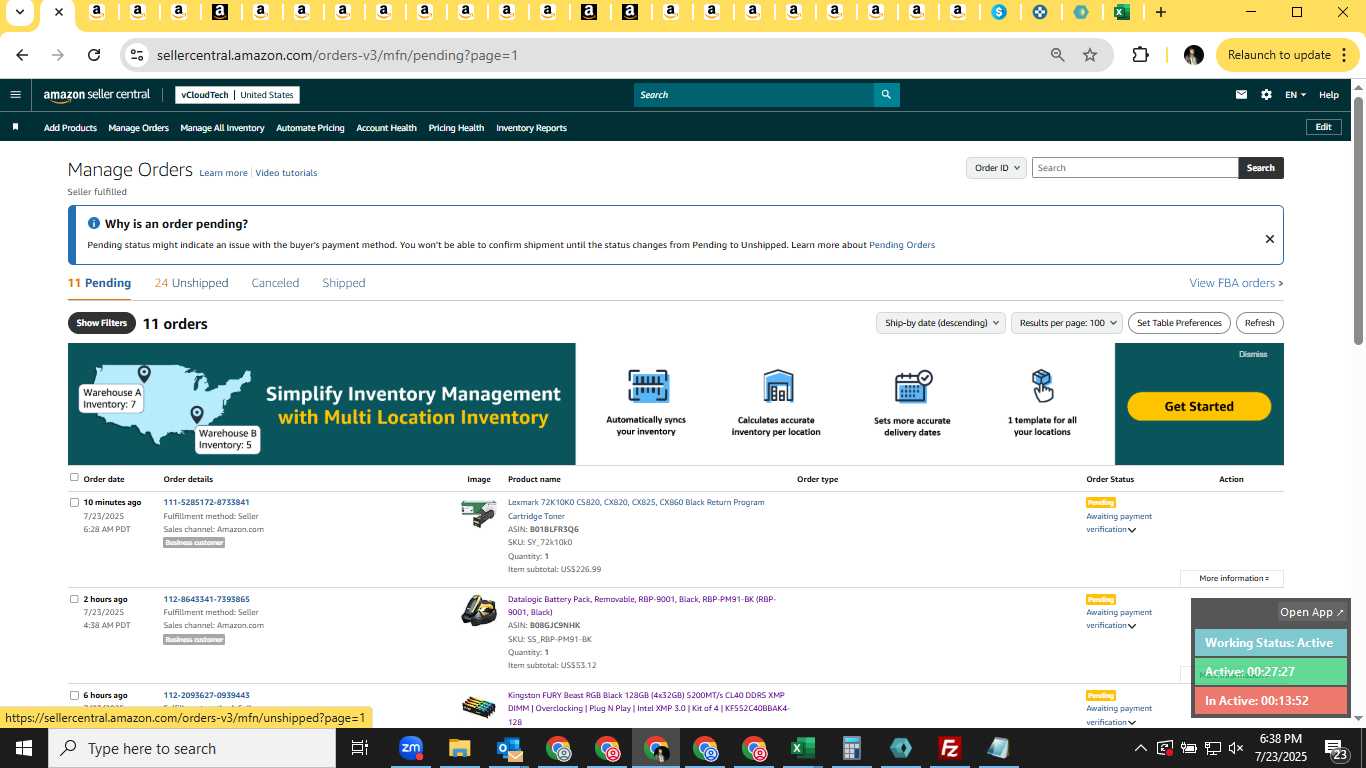
Task: Expand Awaiting payment verification for Datalogic order
Action: [1132, 626]
